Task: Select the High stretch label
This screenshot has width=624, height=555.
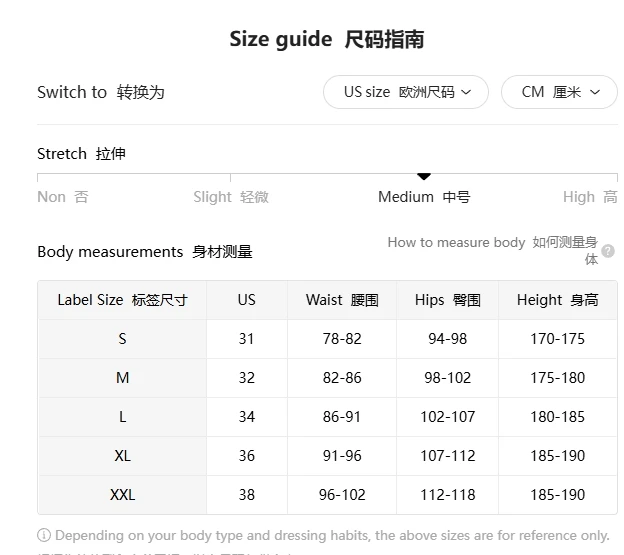Action: pos(590,197)
